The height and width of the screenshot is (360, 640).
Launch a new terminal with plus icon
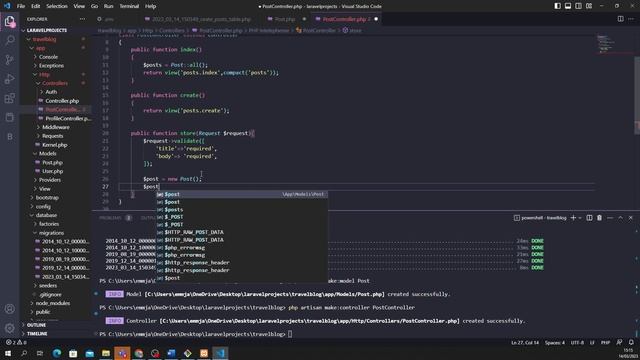tap(573, 218)
